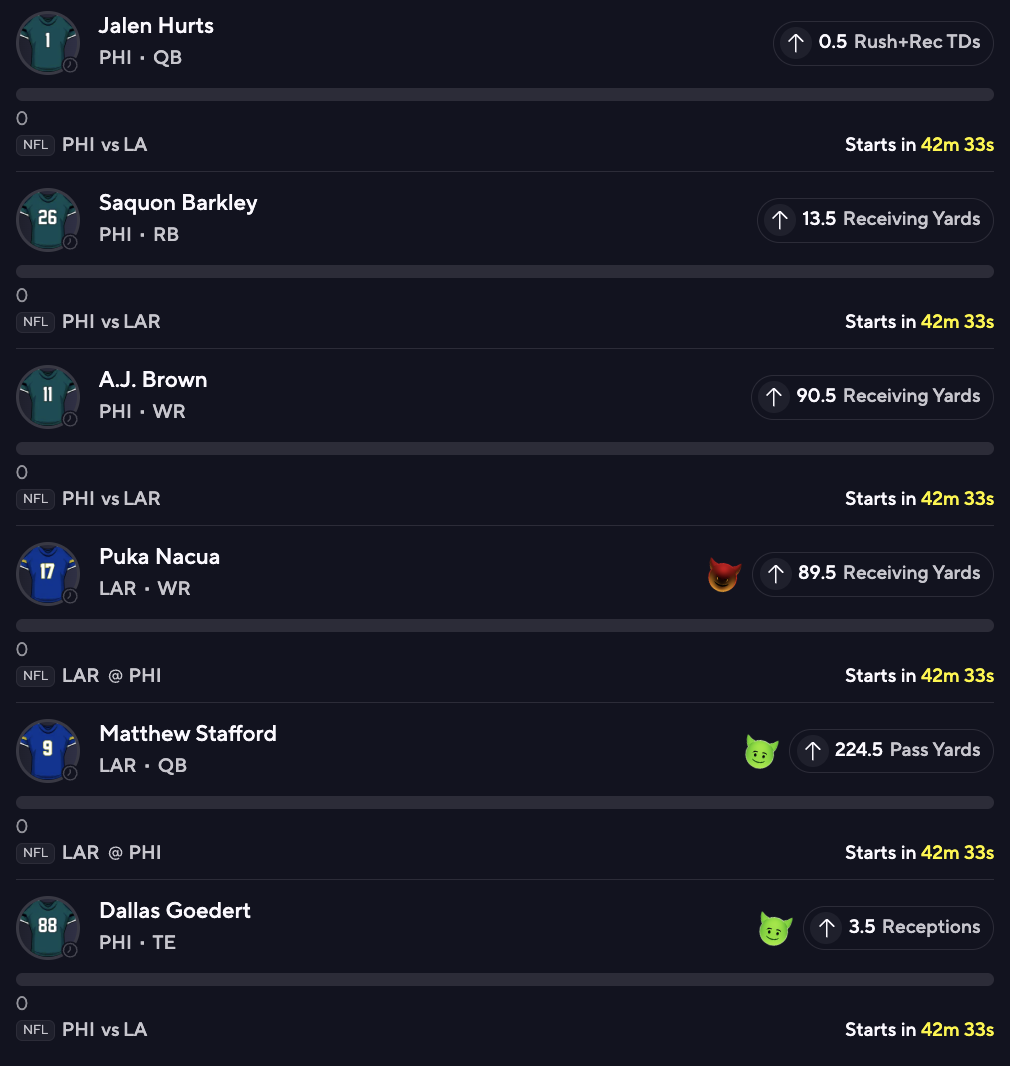Click up arrow on 3.5 Receptions
This screenshot has width=1010, height=1066.
(826, 927)
